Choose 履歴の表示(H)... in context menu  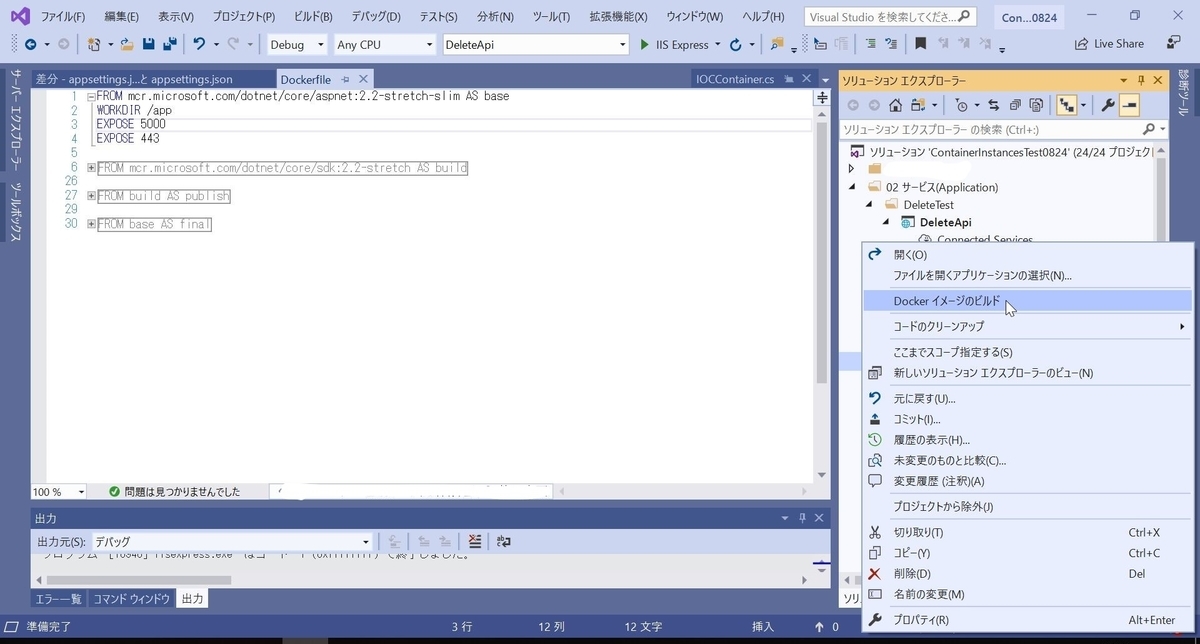click(1029, 440)
